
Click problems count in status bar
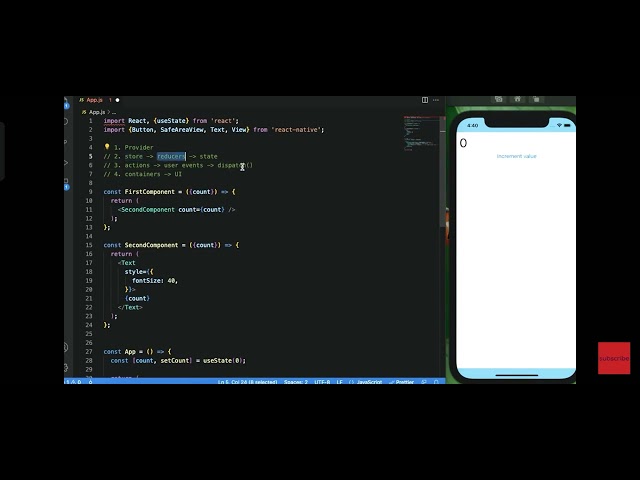[73, 382]
